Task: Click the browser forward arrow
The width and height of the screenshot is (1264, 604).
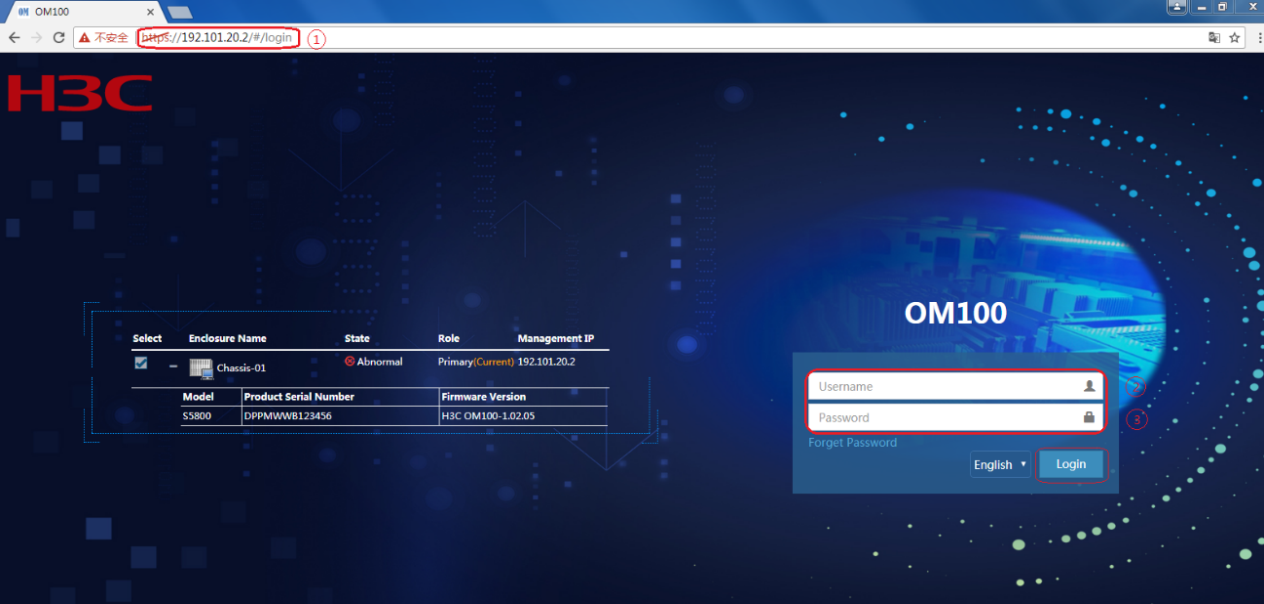Action: pyautogui.click(x=37, y=37)
